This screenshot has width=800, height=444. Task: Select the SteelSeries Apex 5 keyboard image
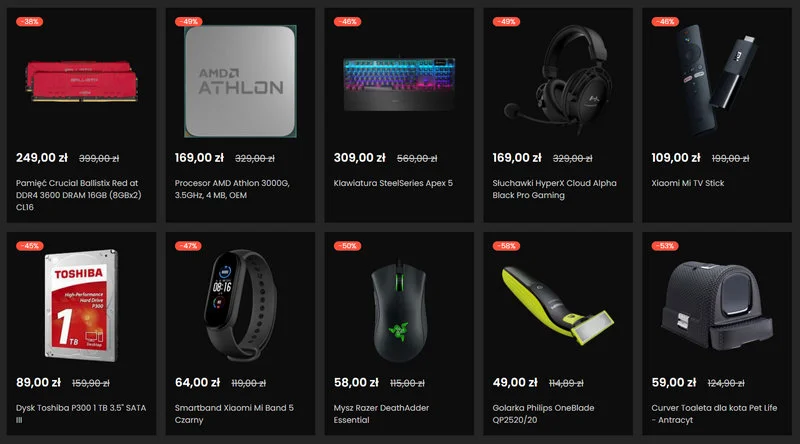click(x=399, y=84)
